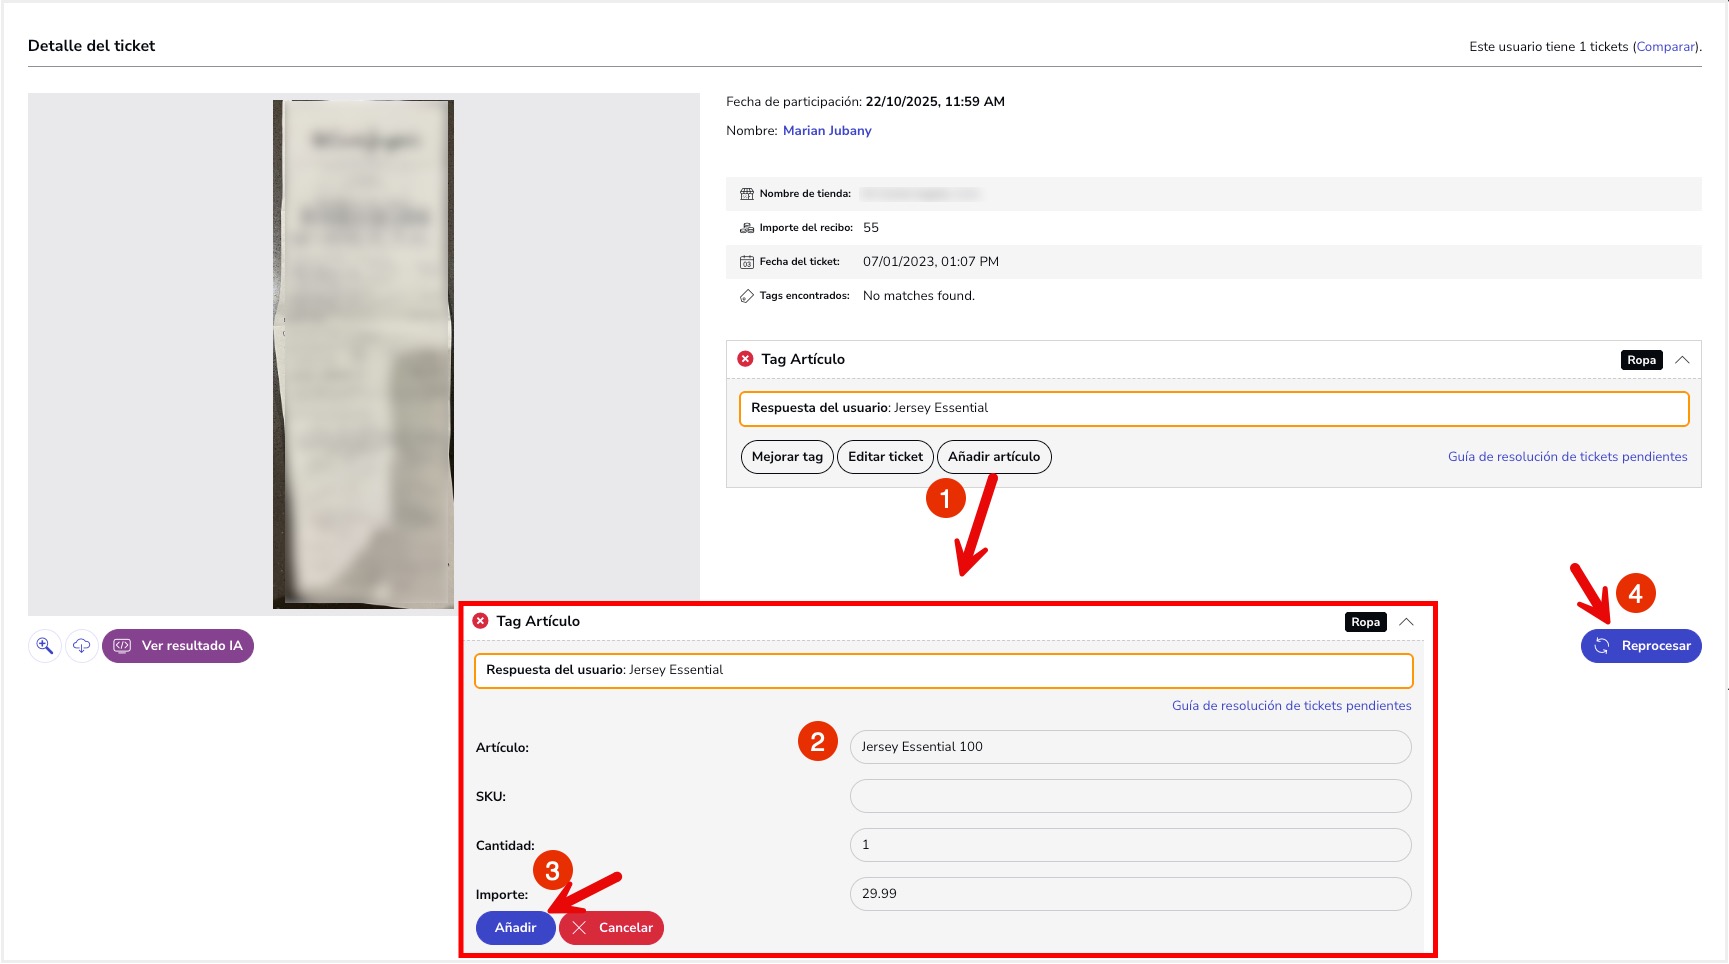Click the upper Ropa tag badge
The width and height of the screenshot is (1729, 964).
[1641, 360]
